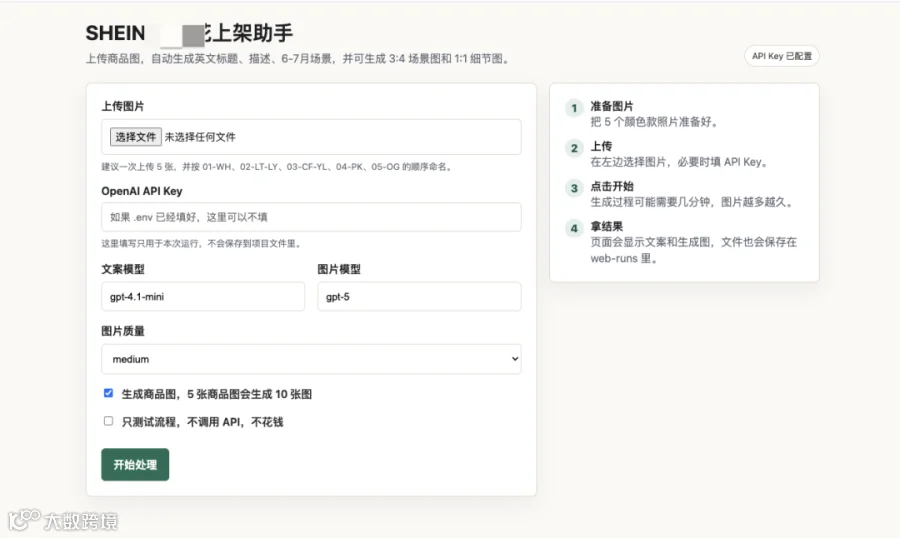Click the API Key 已配置 badge
Viewport: 900px width, 538px height.
coord(782,56)
